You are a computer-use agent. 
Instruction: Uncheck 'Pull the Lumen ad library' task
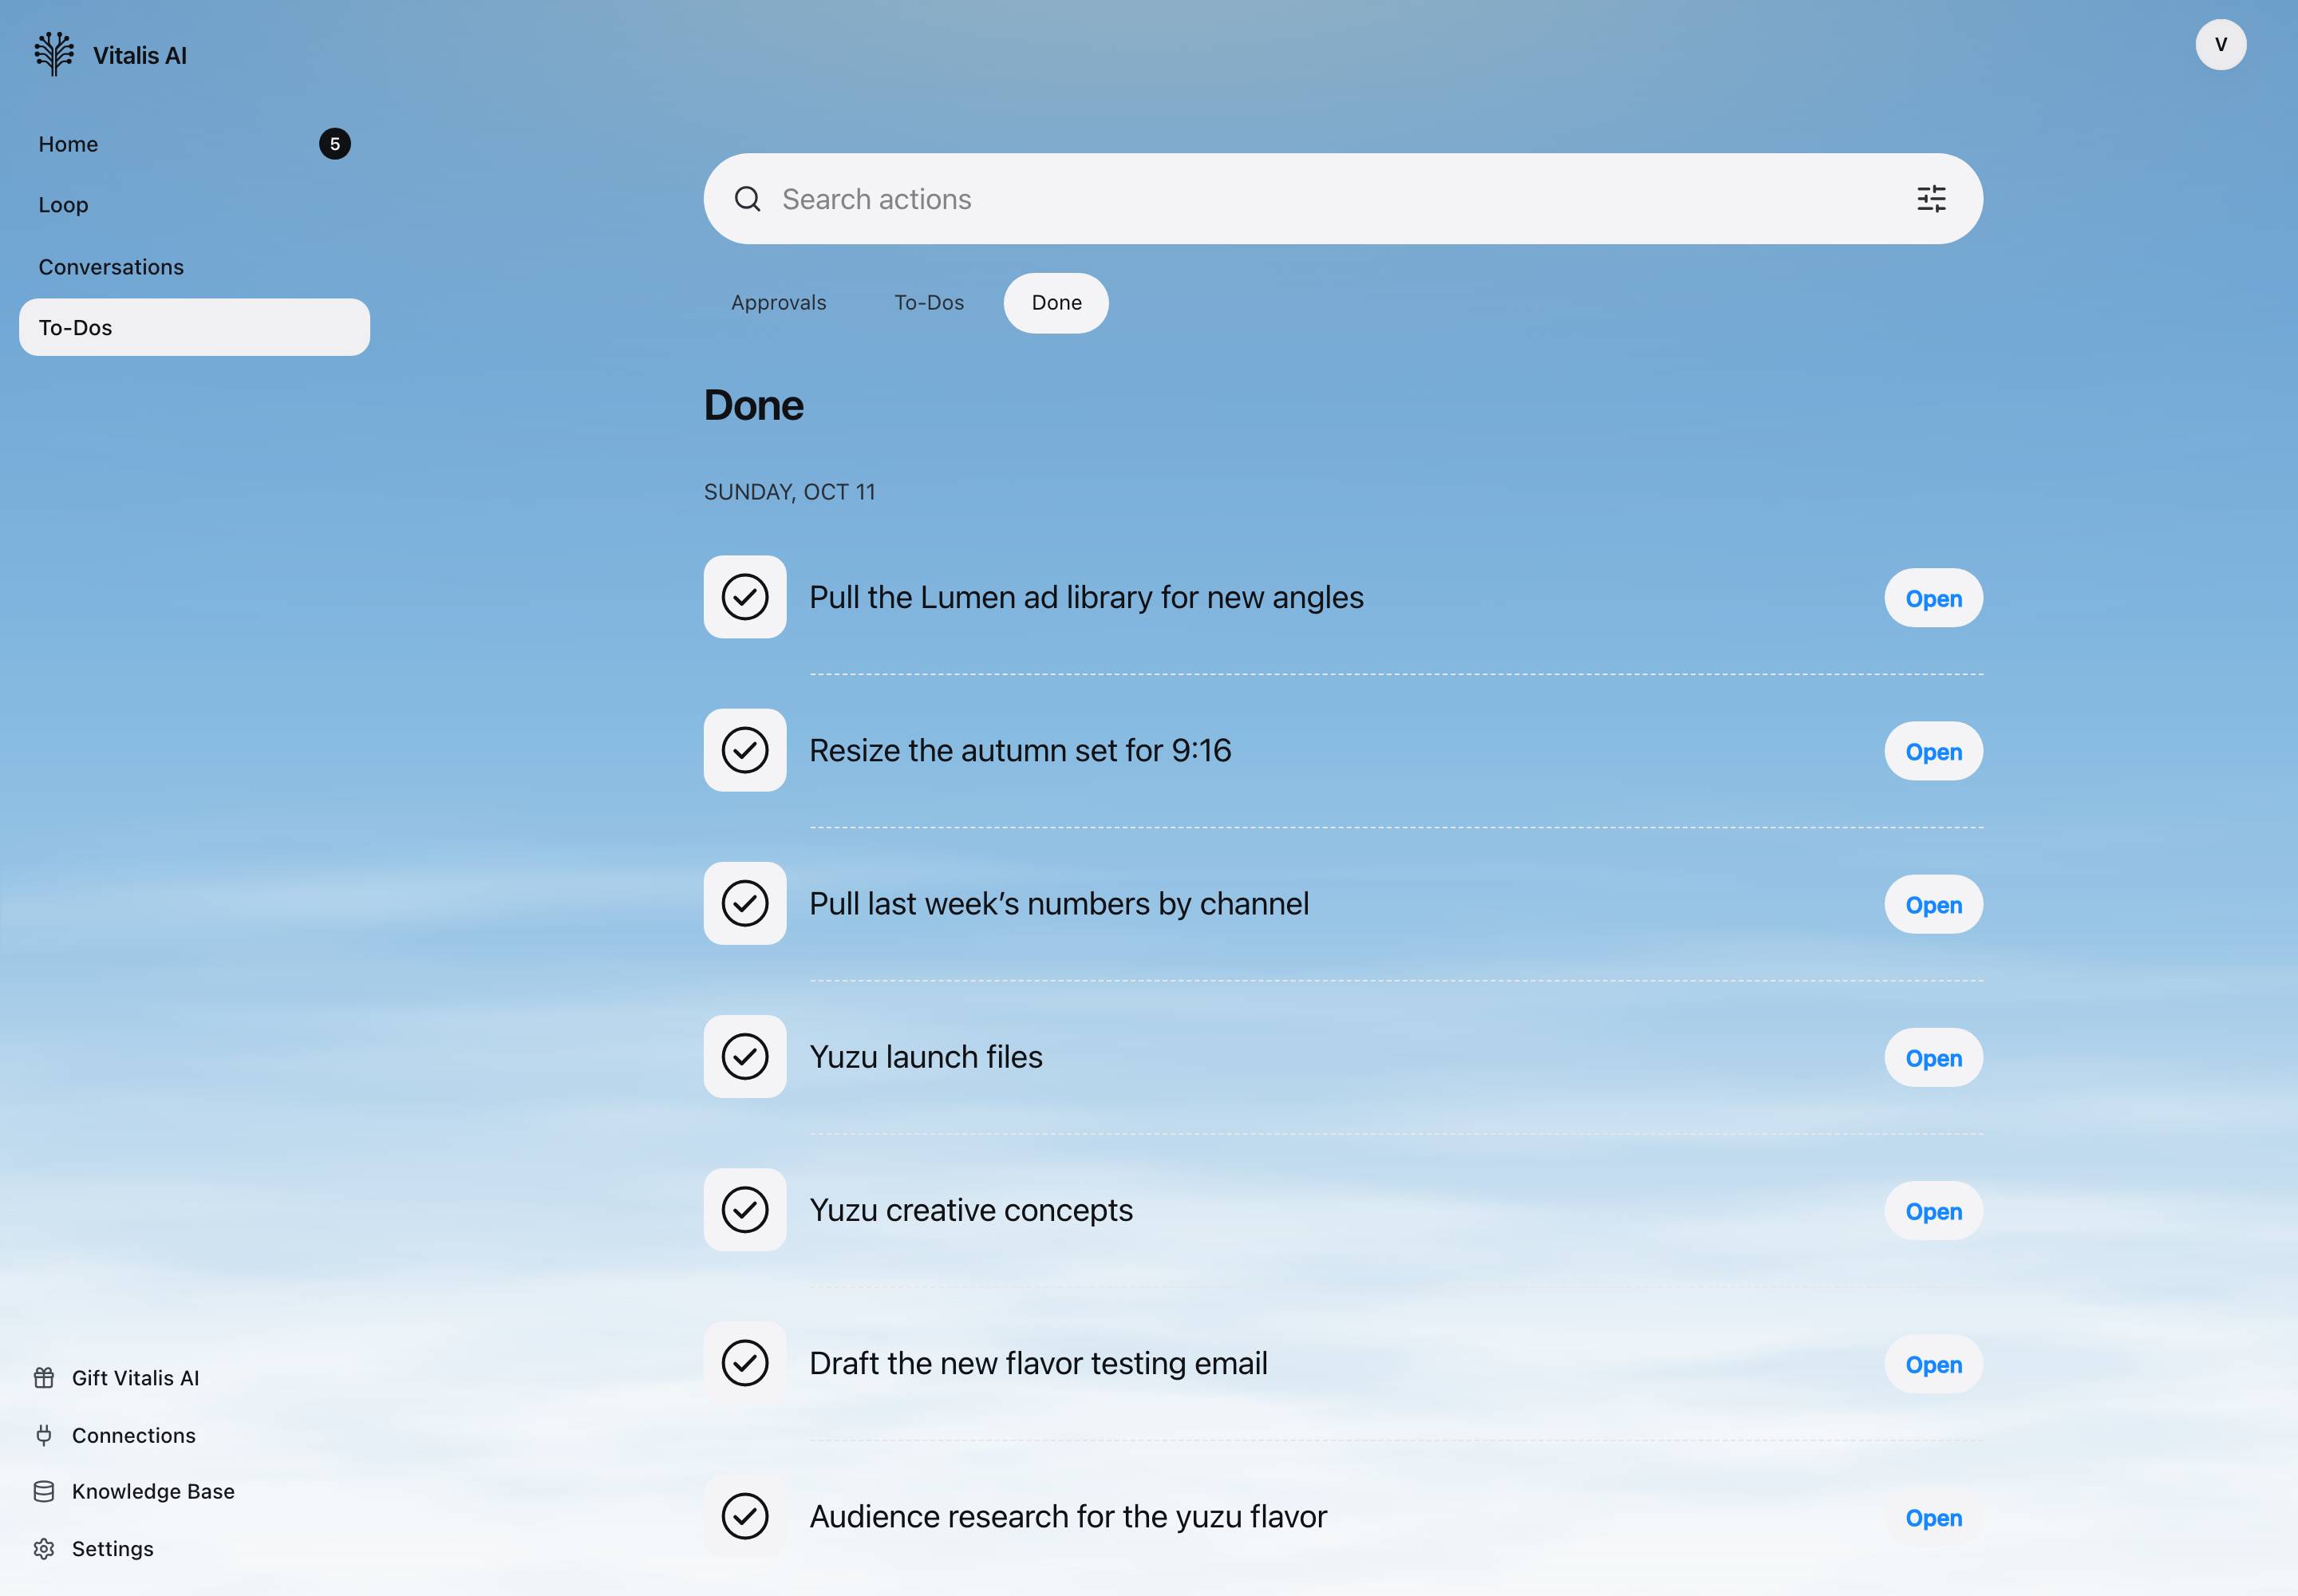(x=745, y=597)
